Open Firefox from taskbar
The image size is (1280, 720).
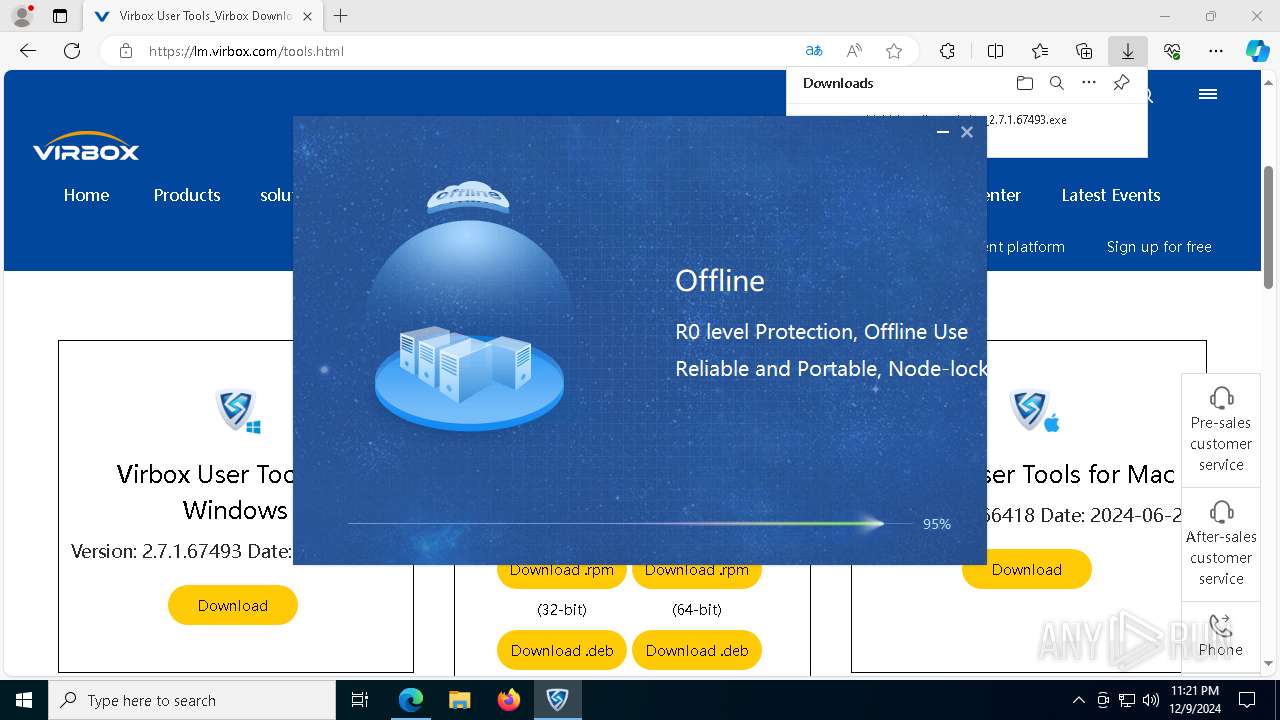pos(508,700)
